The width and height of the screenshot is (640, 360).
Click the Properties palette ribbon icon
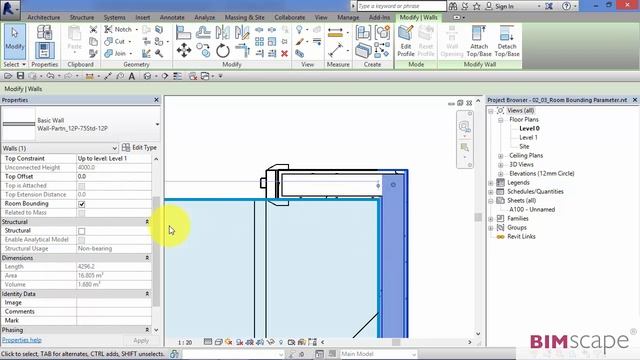tap(44, 50)
